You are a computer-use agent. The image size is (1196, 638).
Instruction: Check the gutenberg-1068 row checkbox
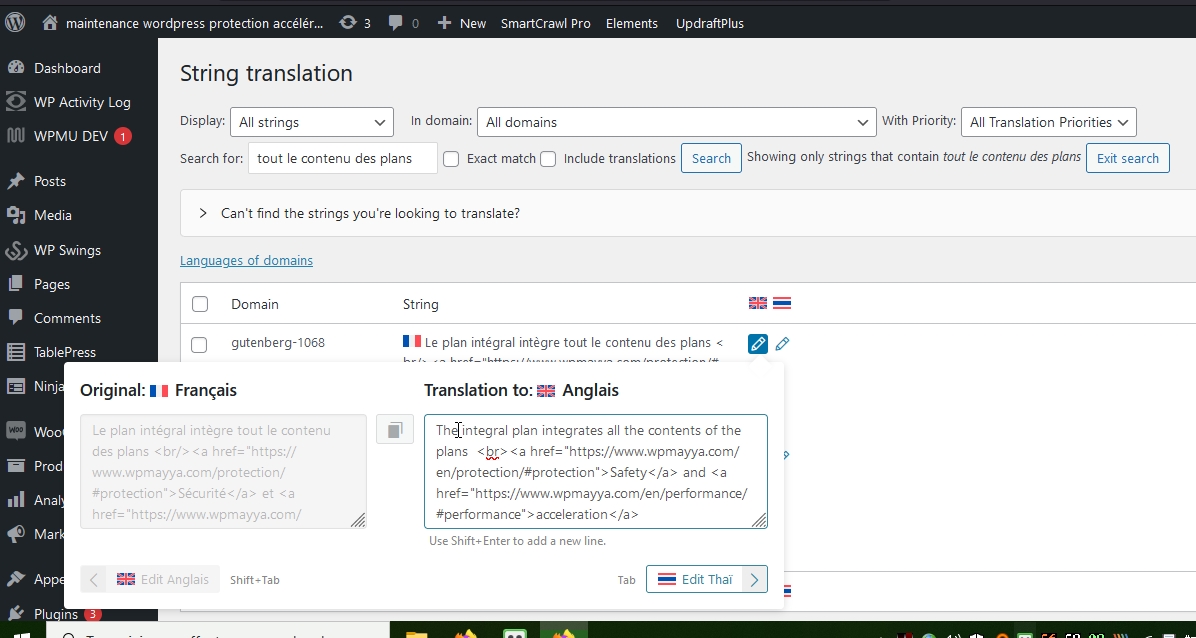pos(199,344)
